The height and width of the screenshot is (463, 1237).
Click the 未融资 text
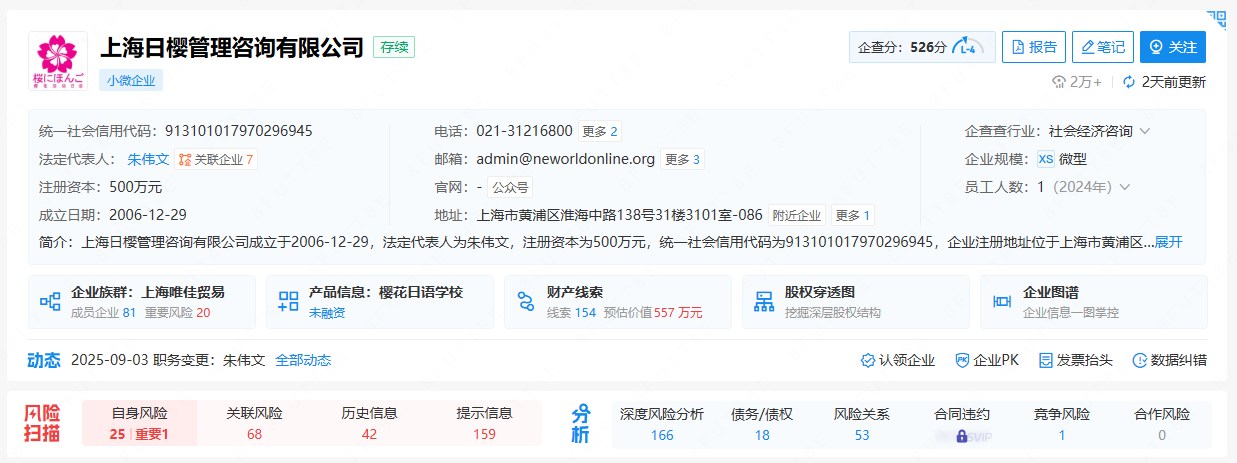tap(327, 313)
